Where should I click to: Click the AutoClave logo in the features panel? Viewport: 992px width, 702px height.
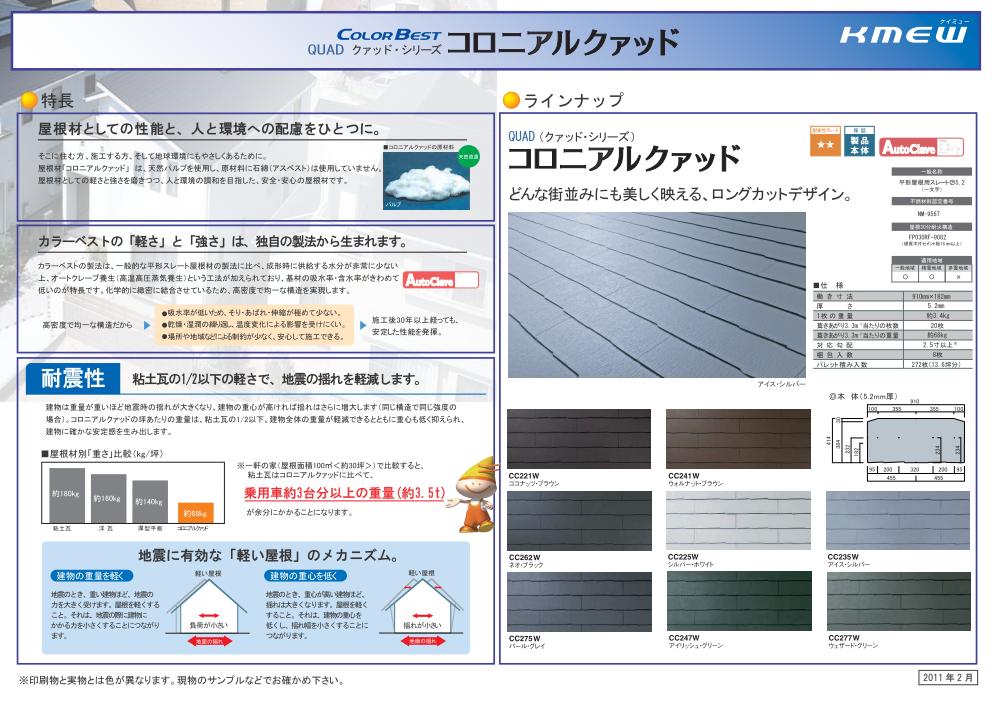440,281
